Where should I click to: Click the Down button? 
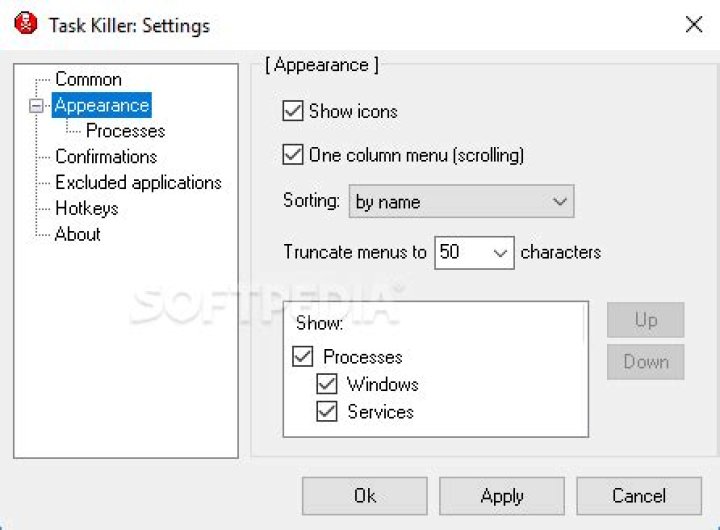646,362
